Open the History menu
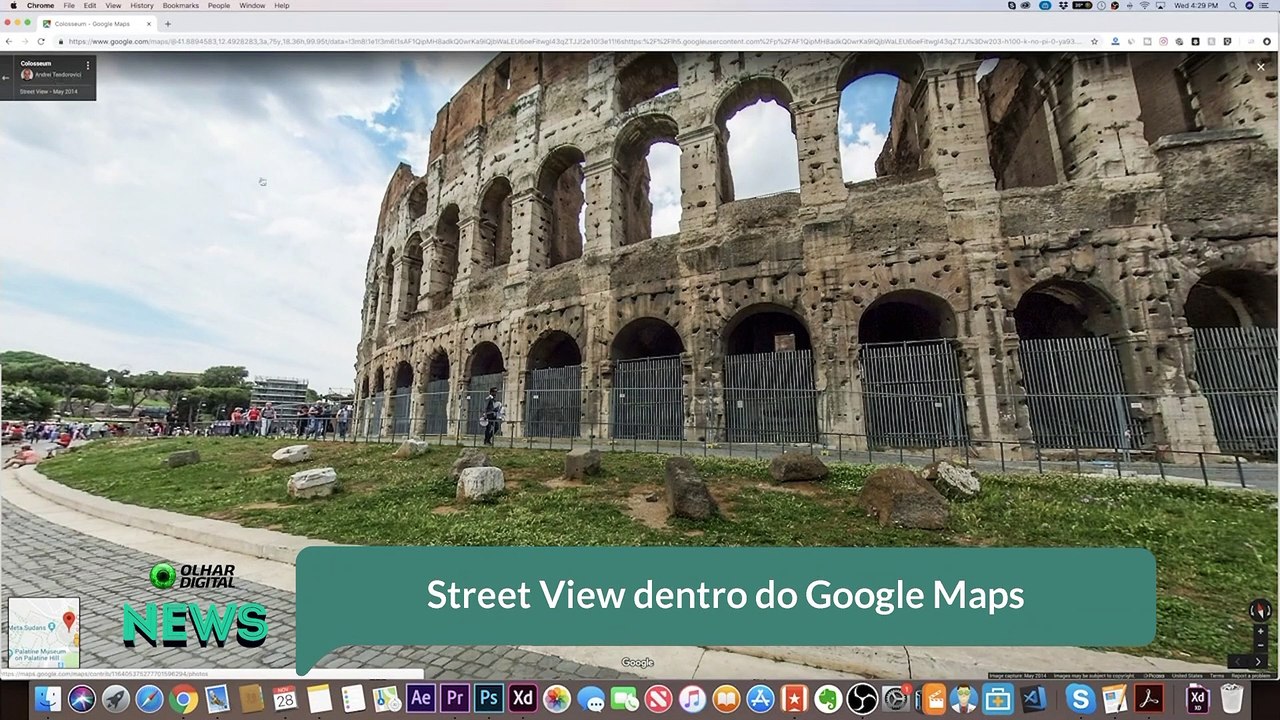Screen dimensions: 1280x720 point(142,5)
